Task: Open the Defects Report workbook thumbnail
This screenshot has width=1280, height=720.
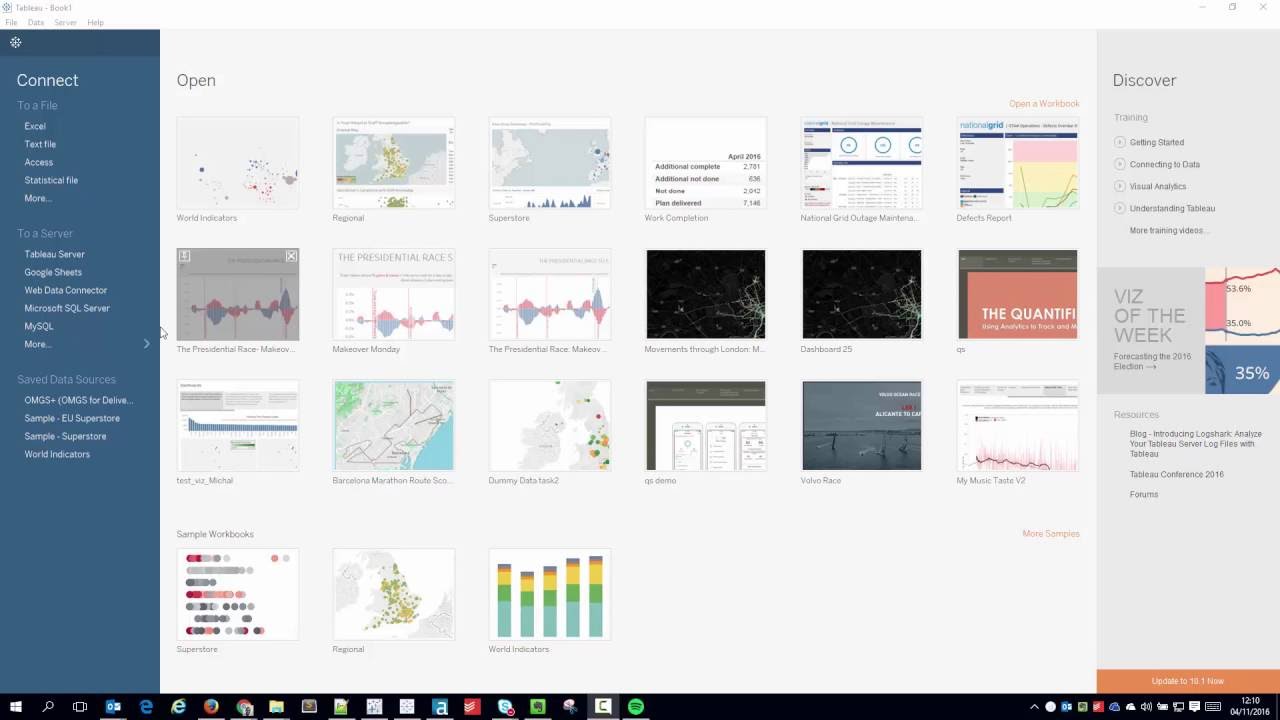Action: click(1017, 163)
